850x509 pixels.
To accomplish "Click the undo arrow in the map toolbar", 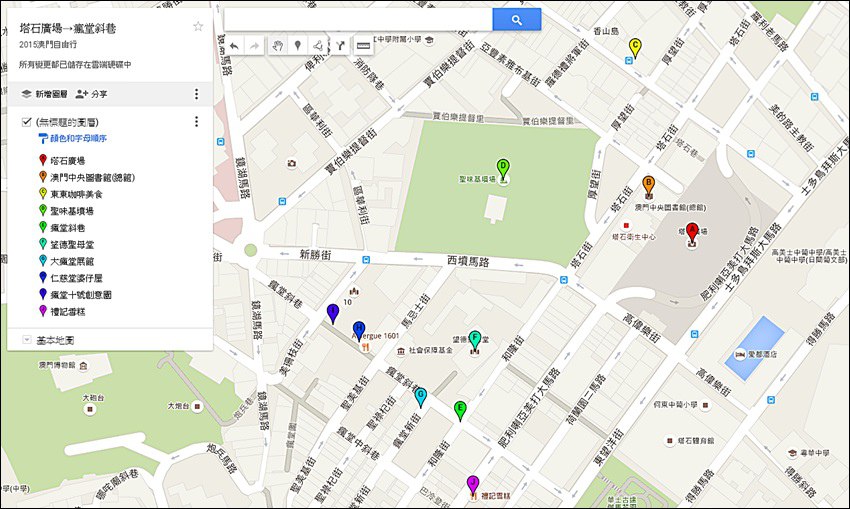I will tap(234, 45).
